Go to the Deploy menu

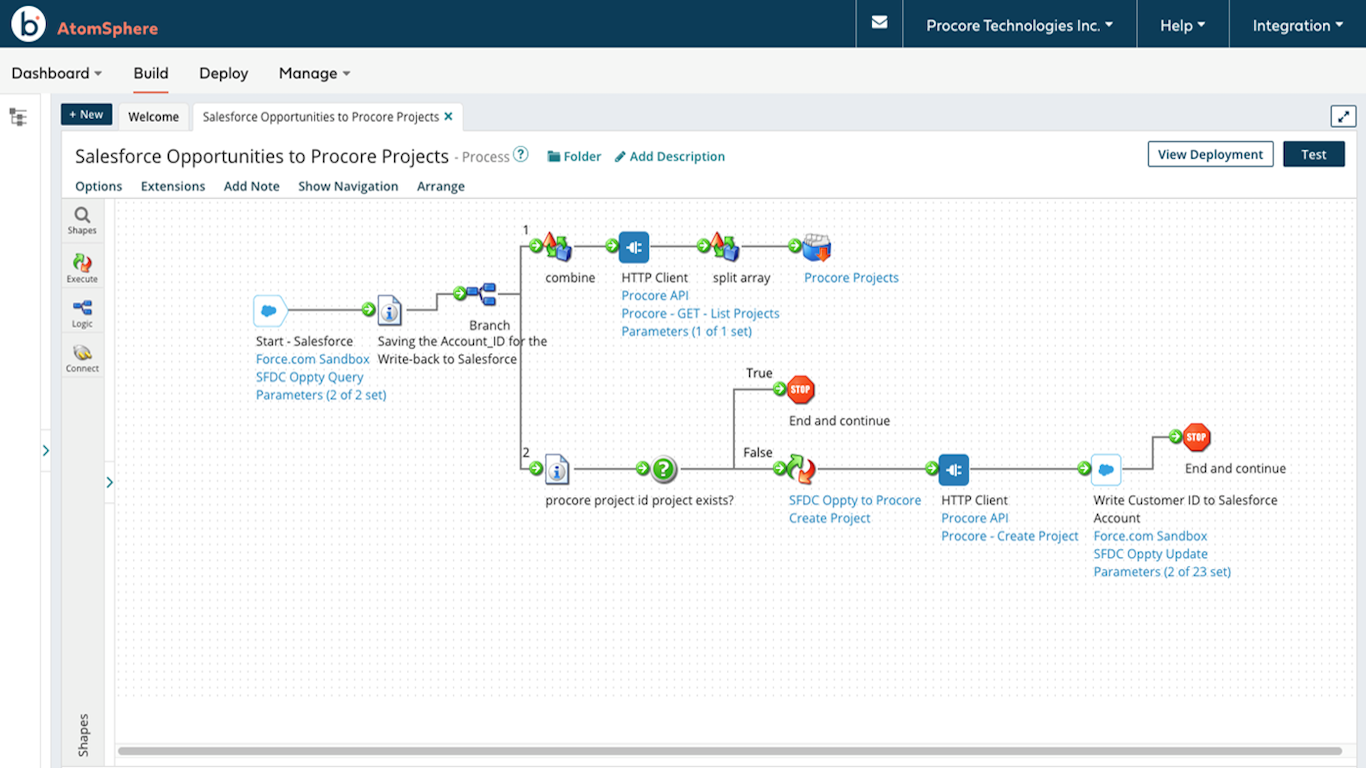point(223,73)
